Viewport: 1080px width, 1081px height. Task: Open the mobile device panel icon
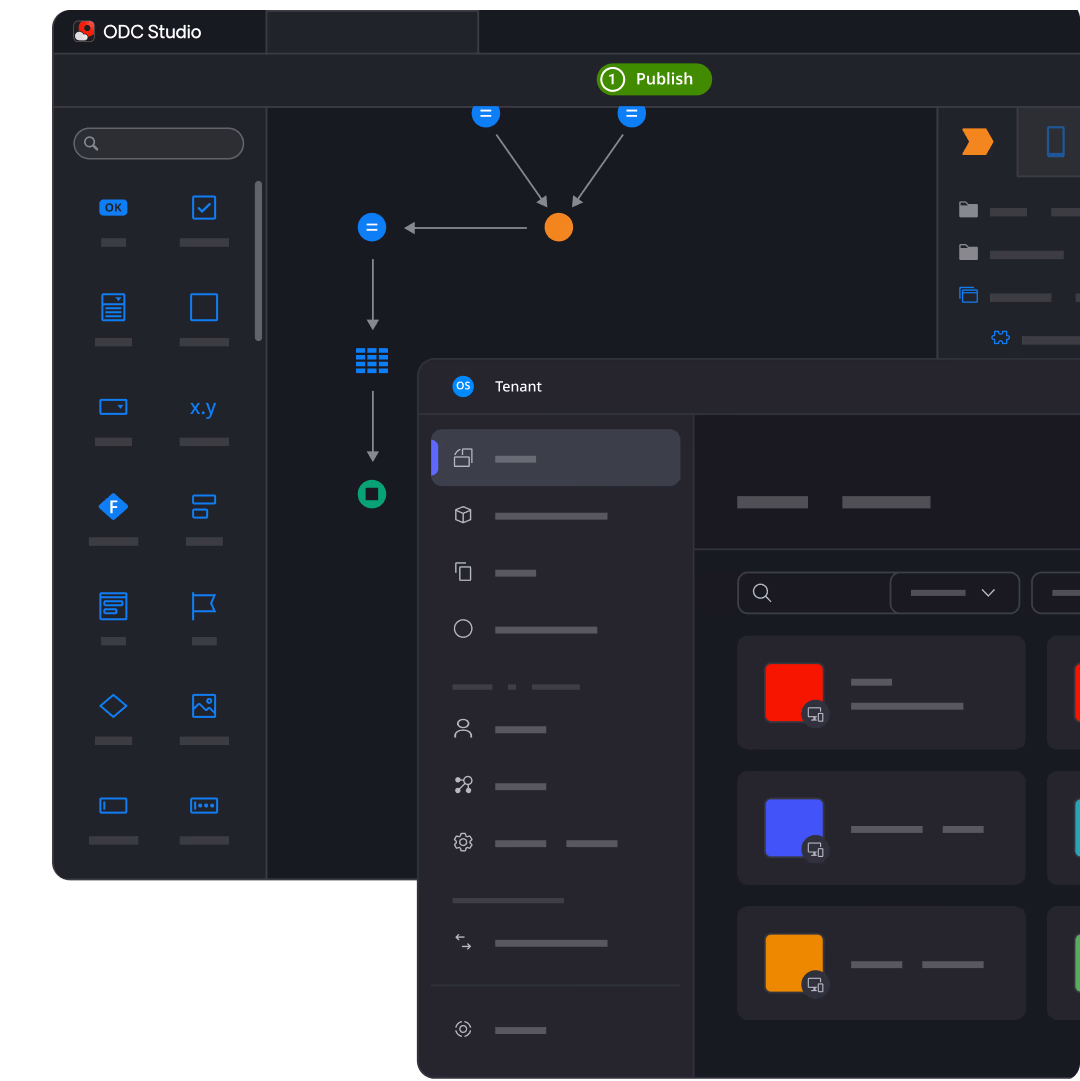[1055, 141]
